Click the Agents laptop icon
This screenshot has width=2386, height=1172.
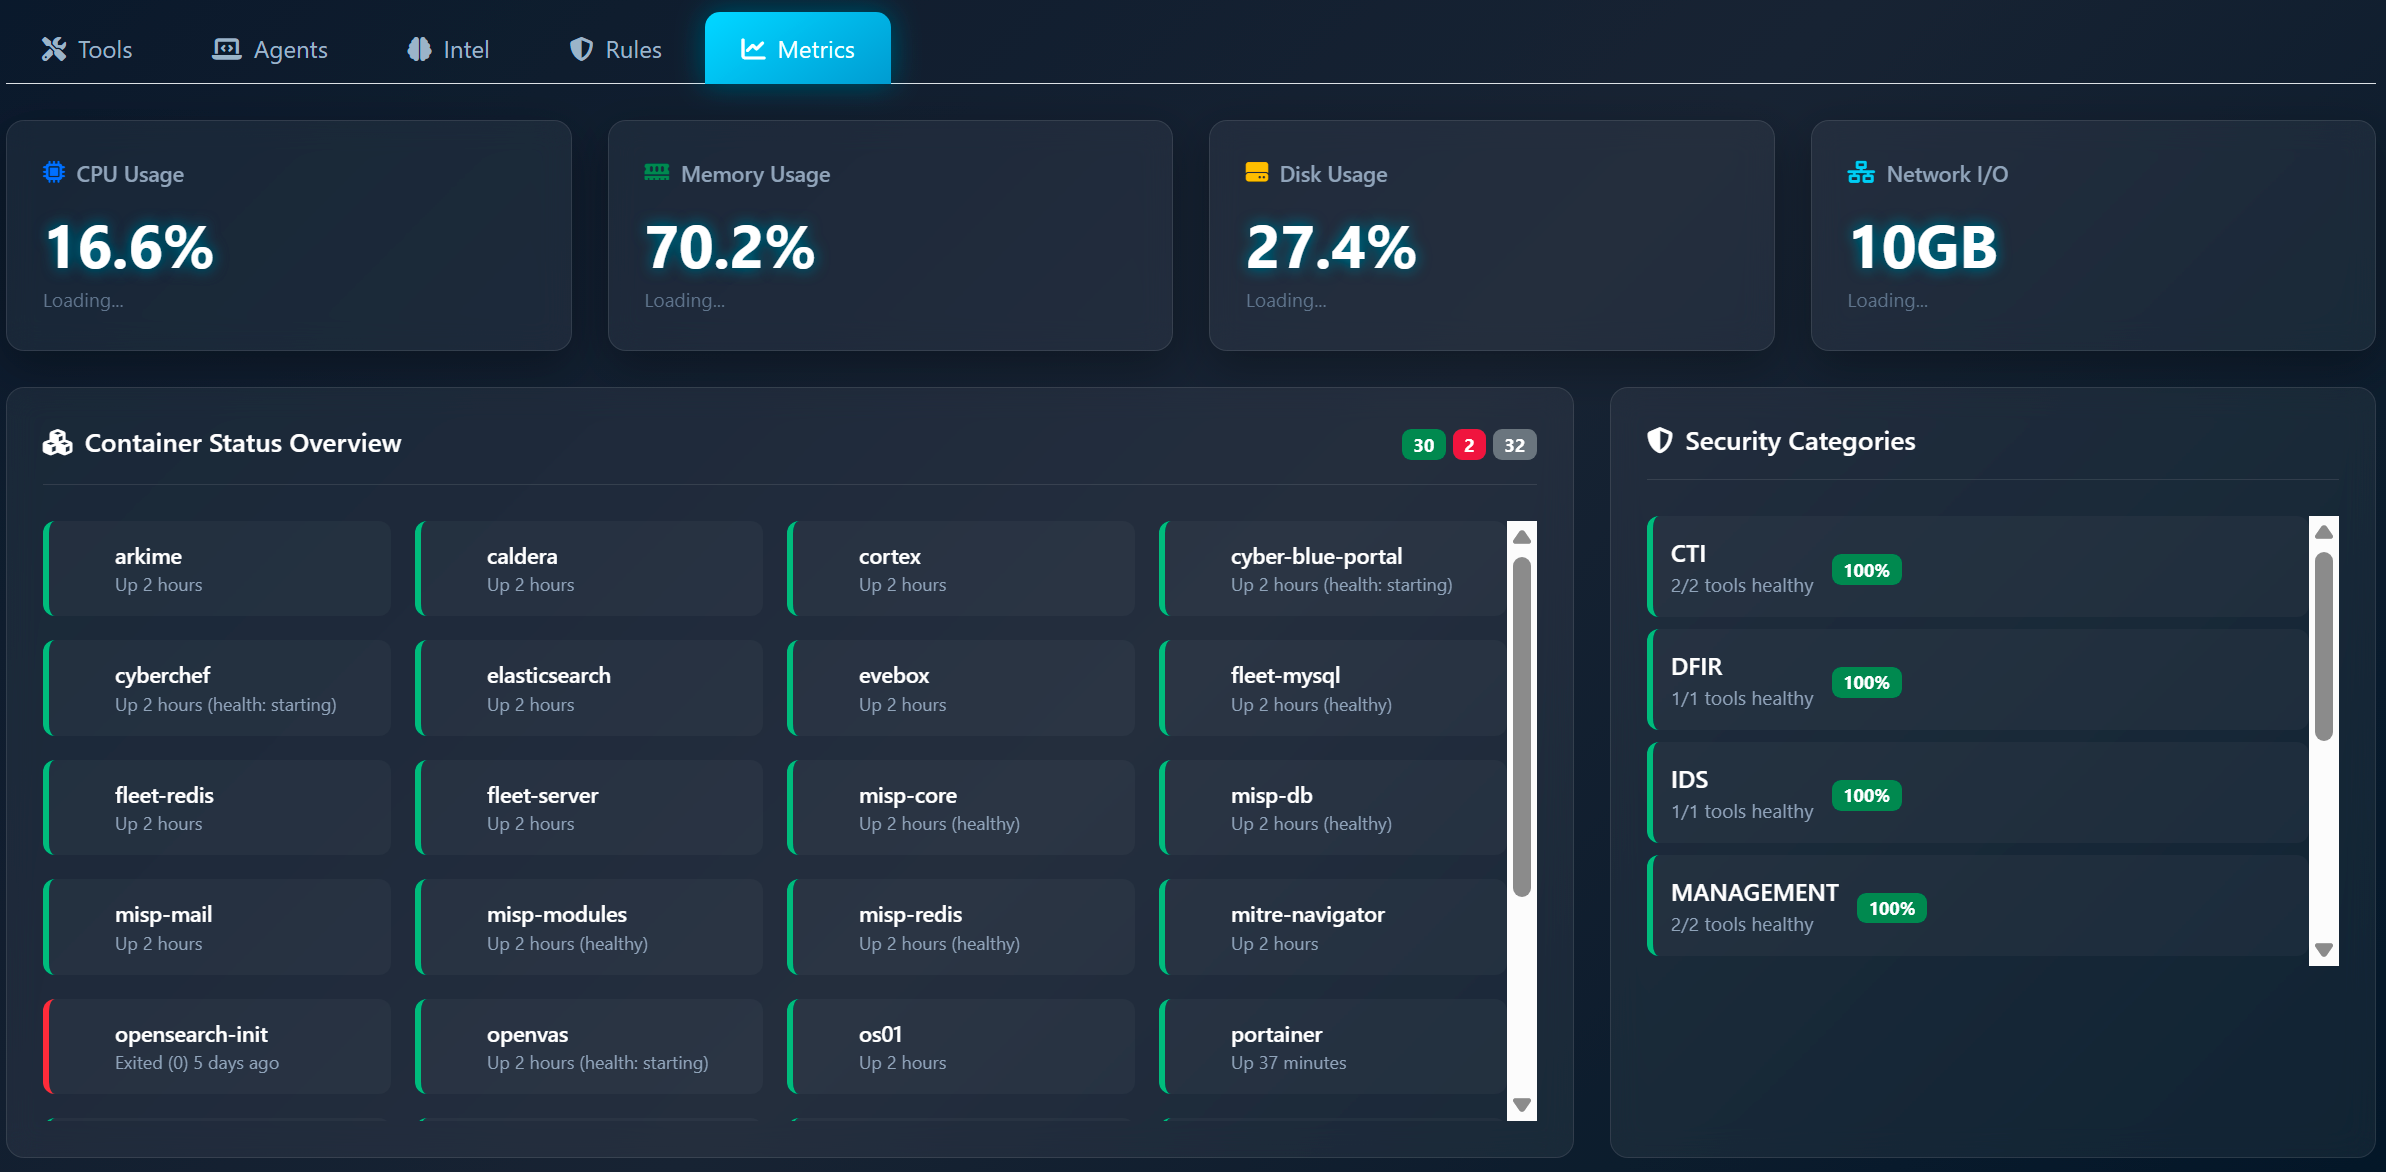[228, 48]
